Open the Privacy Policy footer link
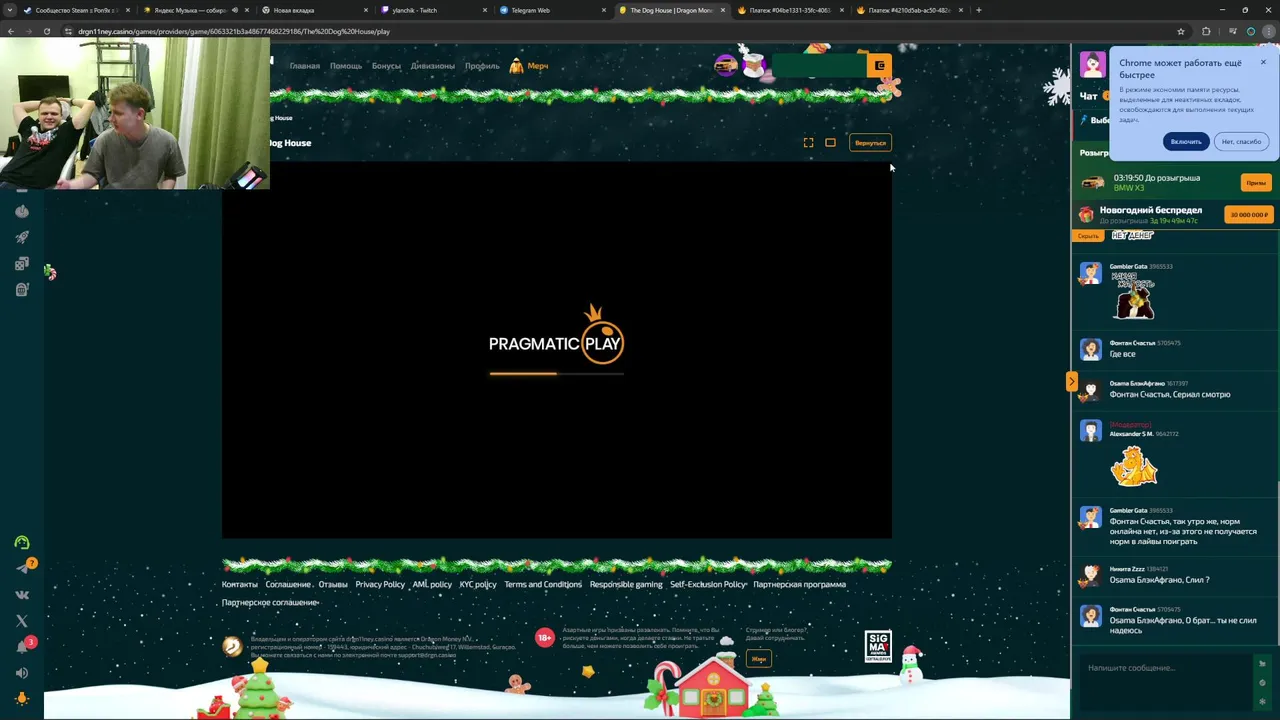The height and width of the screenshot is (720, 1280). [x=380, y=584]
